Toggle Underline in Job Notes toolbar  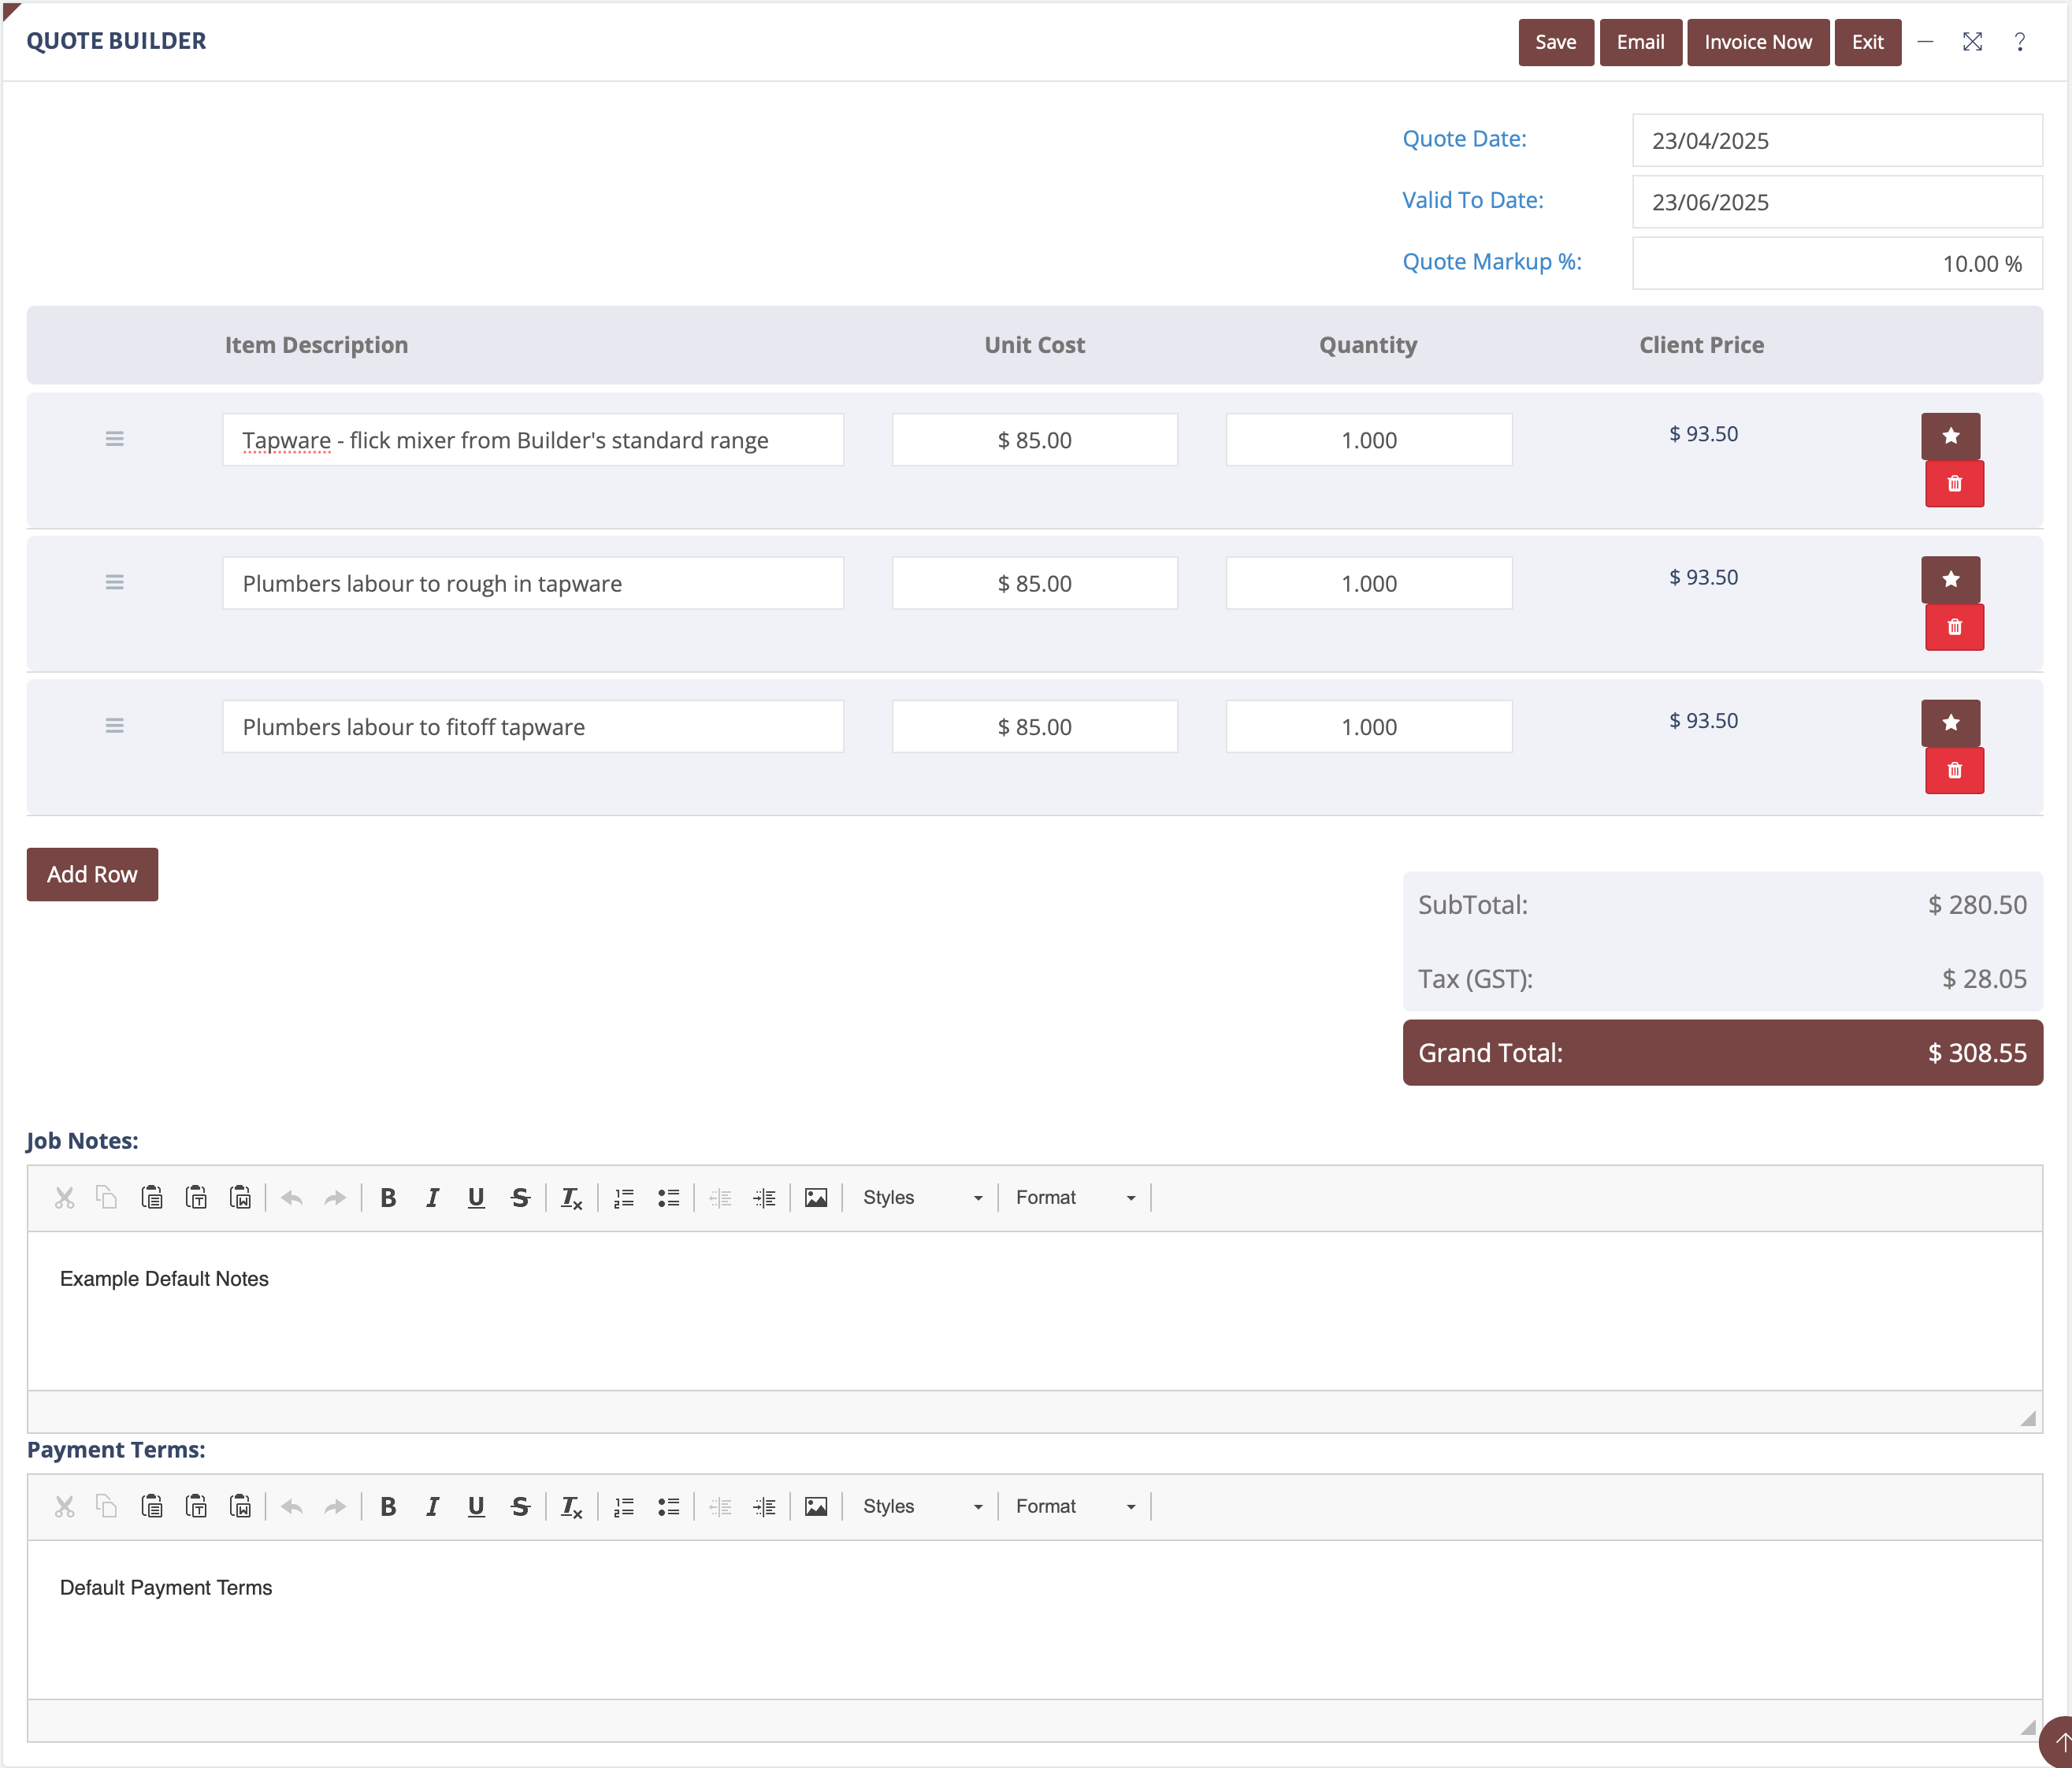pyautogui.click(x=476, y=1198)
